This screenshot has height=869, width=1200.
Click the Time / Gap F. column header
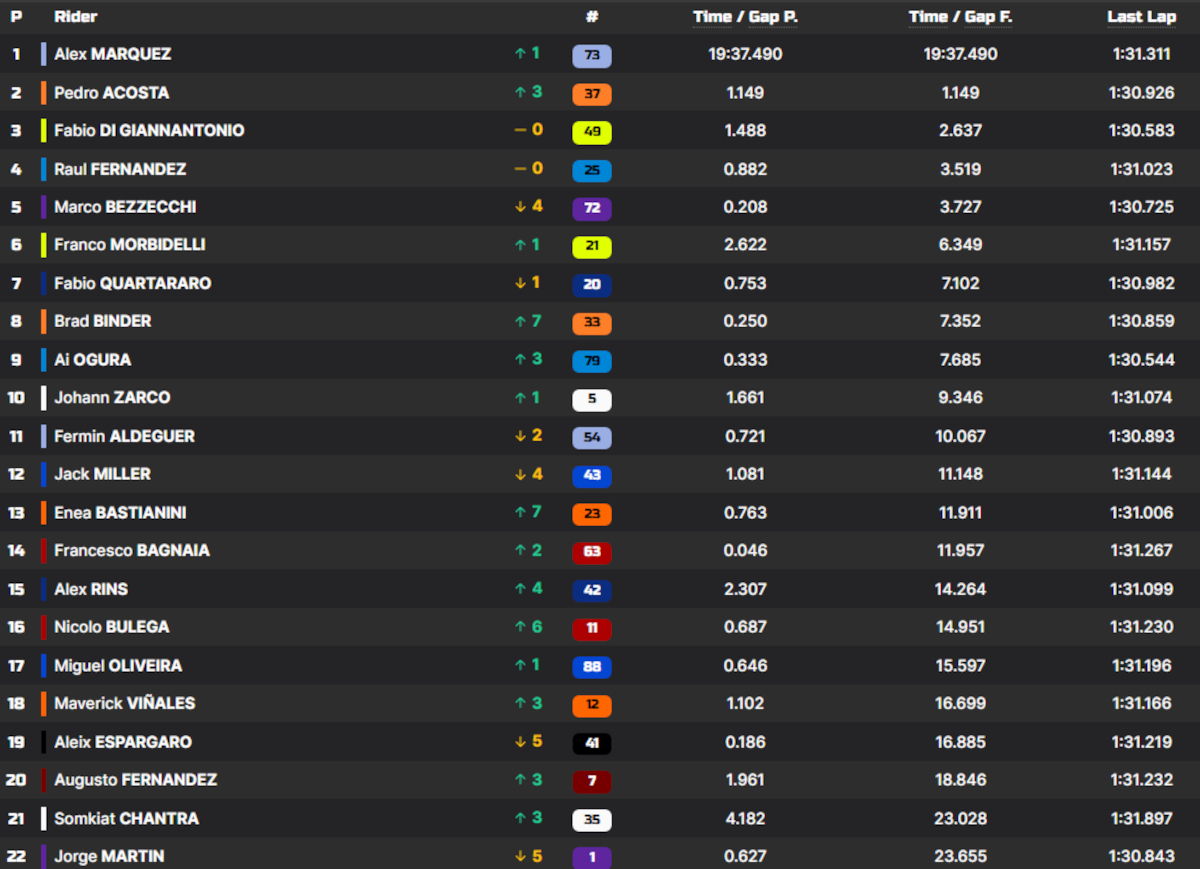pyautogui.click(x=960, y=17)
